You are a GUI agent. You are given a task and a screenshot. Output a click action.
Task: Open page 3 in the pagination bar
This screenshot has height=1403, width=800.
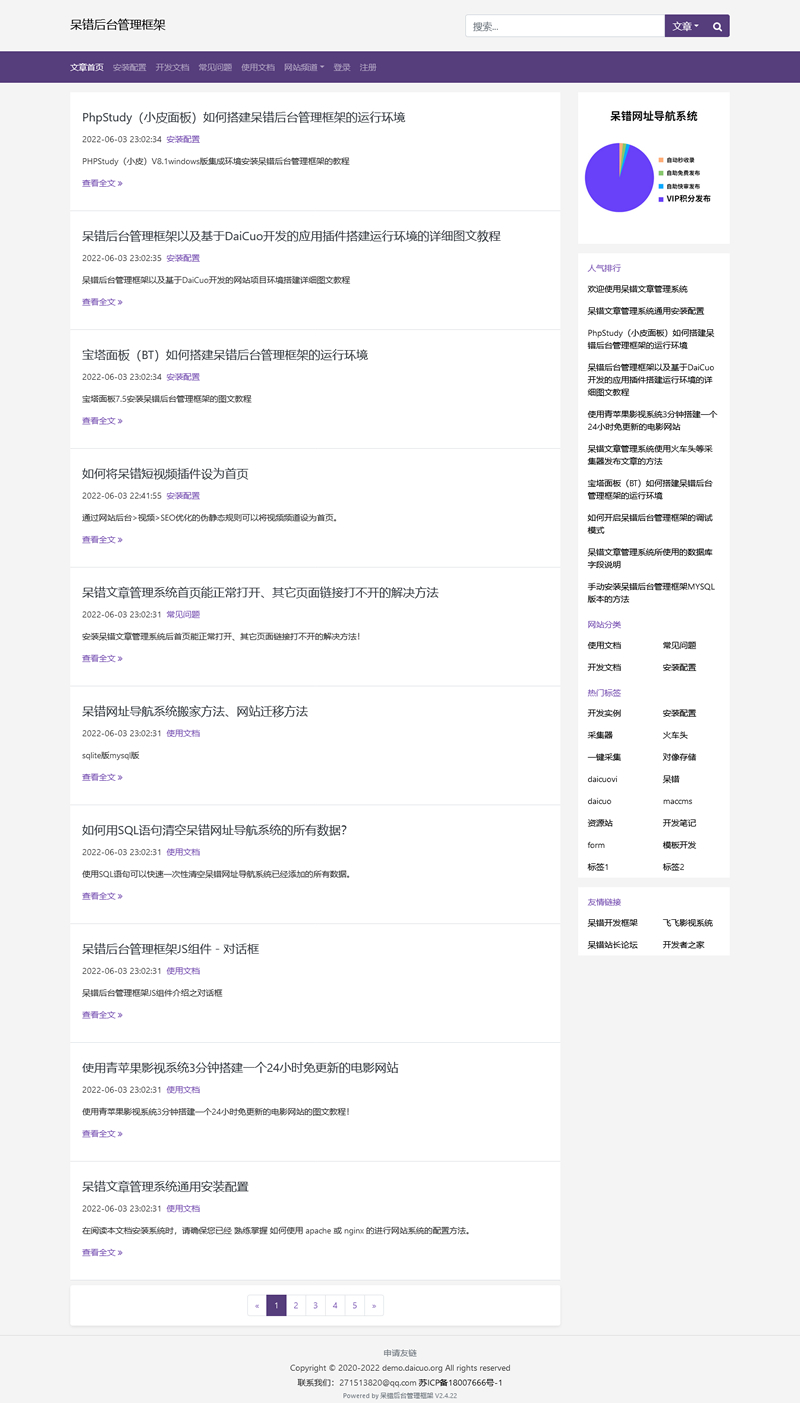click(x=315, y=1305)
